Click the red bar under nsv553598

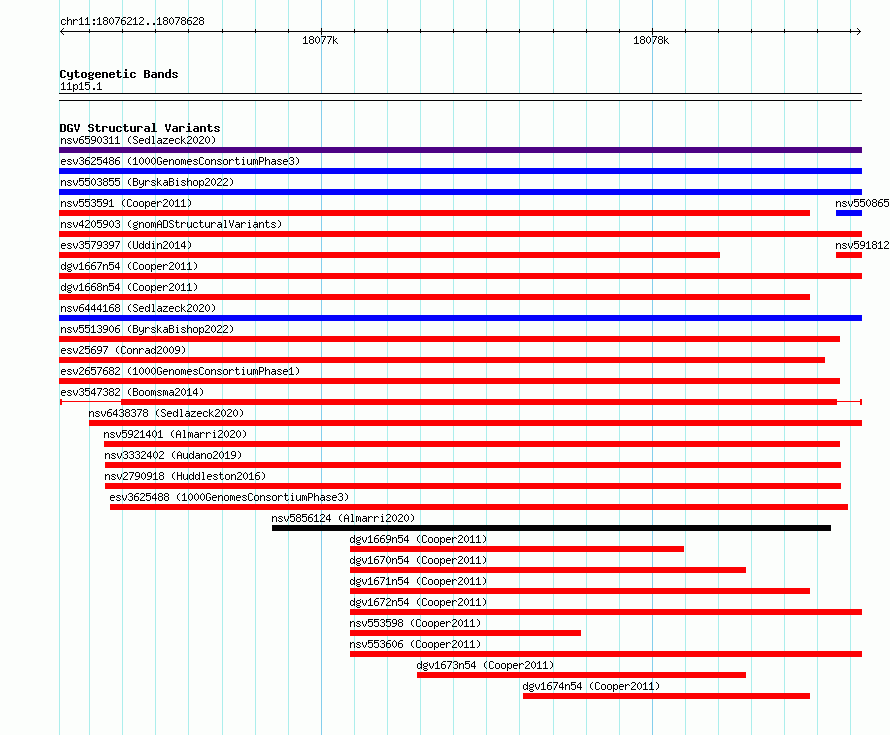465,633
